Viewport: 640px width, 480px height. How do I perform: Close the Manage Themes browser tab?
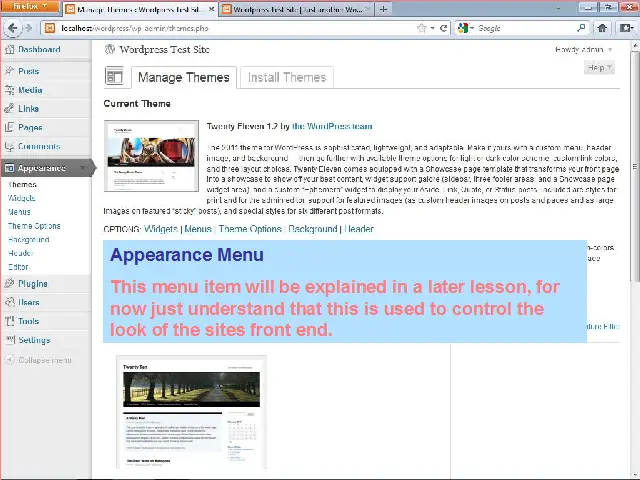click(x=211, y=9)
